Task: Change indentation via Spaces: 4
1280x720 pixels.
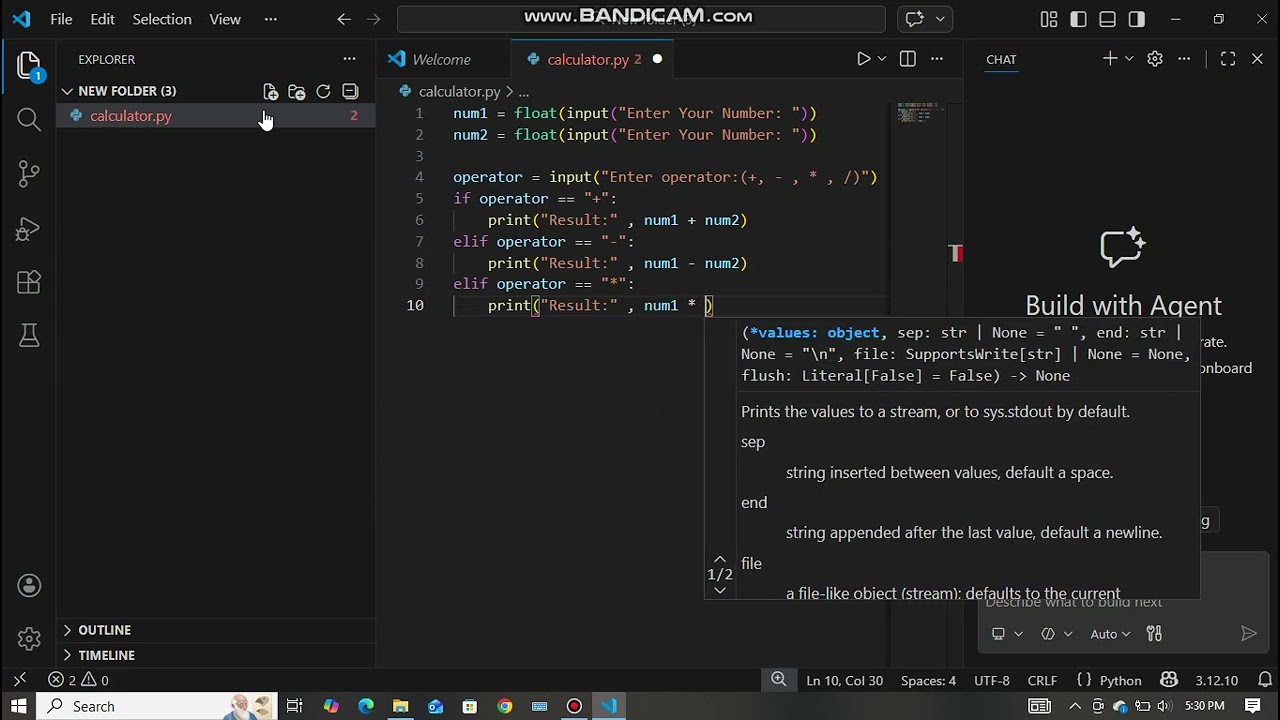Action: pos(928,680)
